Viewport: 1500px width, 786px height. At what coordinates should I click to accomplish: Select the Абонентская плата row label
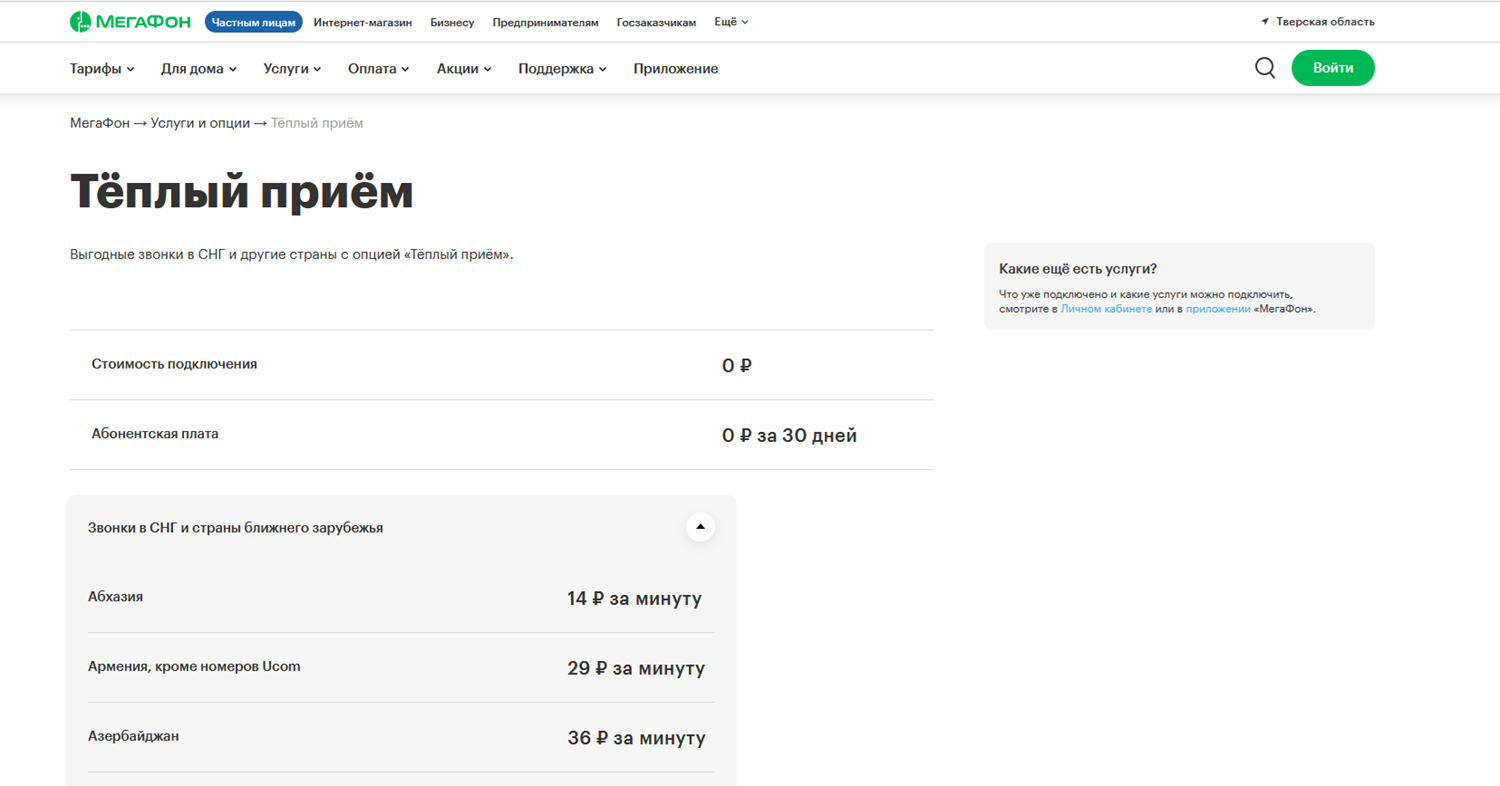(x=155, y=434)
